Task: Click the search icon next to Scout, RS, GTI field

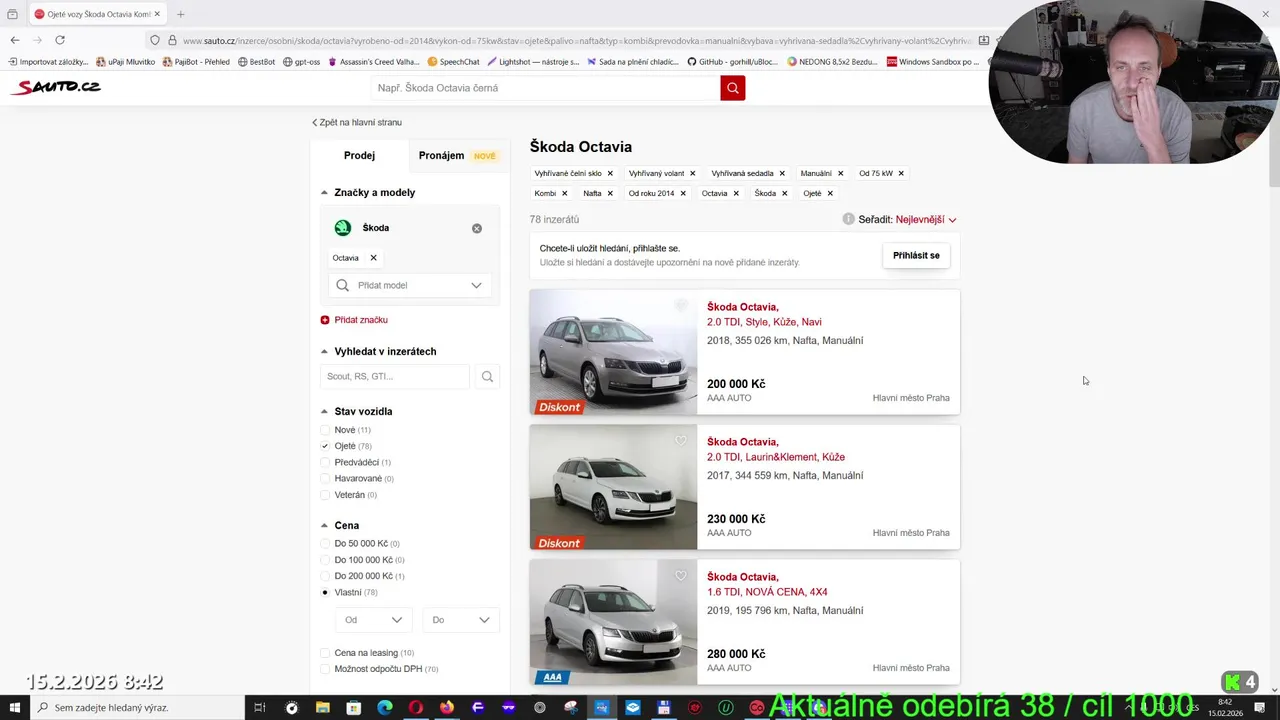Action: pos(487,377)
